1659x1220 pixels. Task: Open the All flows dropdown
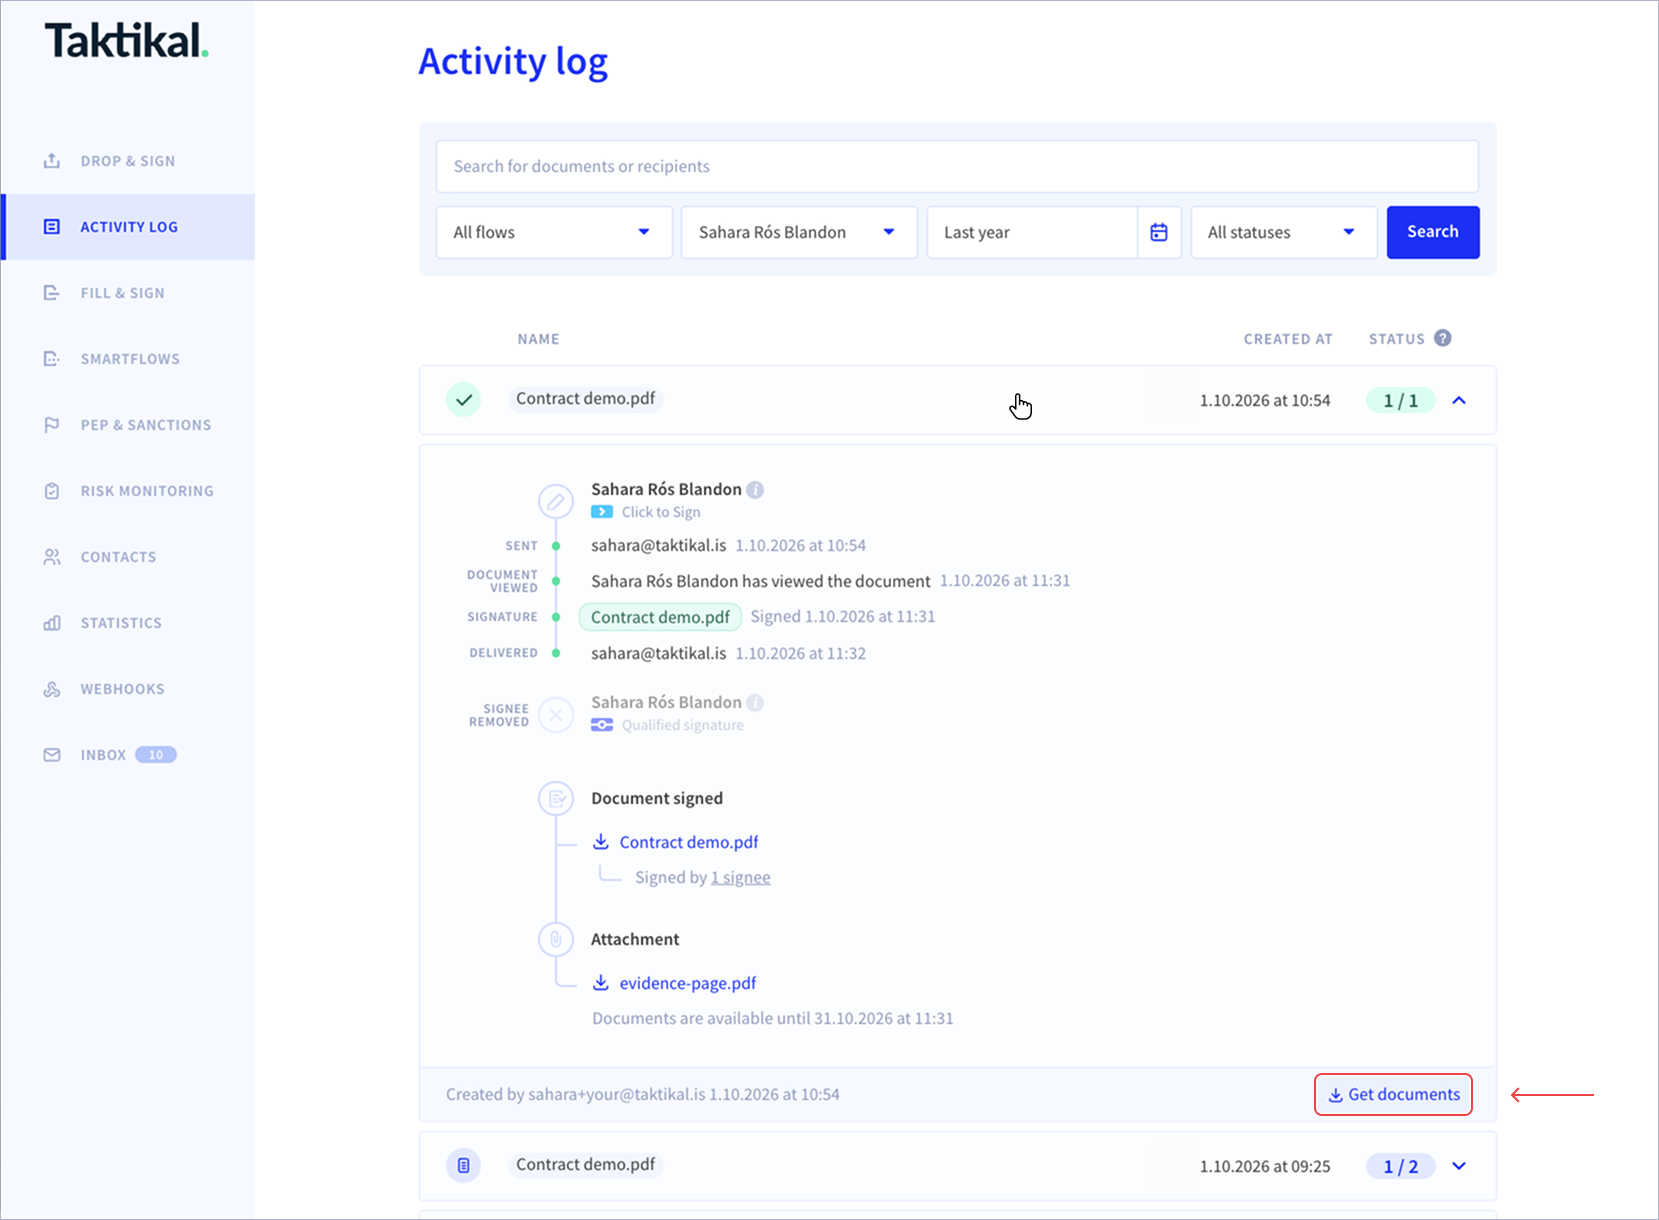(x=554, y=232)
